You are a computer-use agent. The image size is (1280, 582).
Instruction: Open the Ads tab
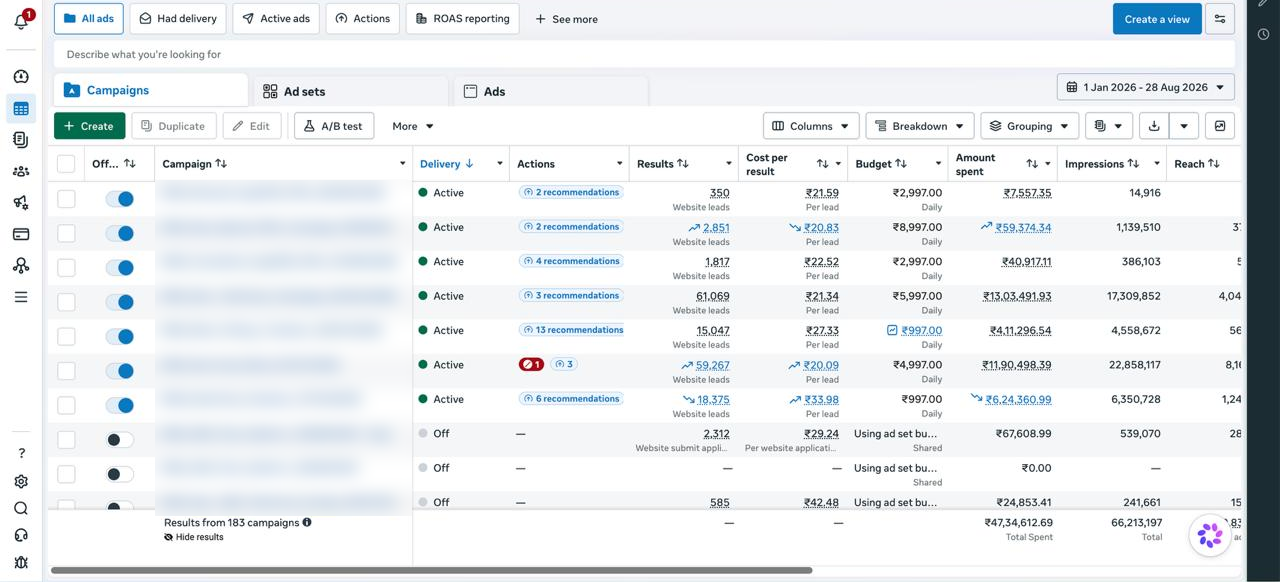point(550,91)
